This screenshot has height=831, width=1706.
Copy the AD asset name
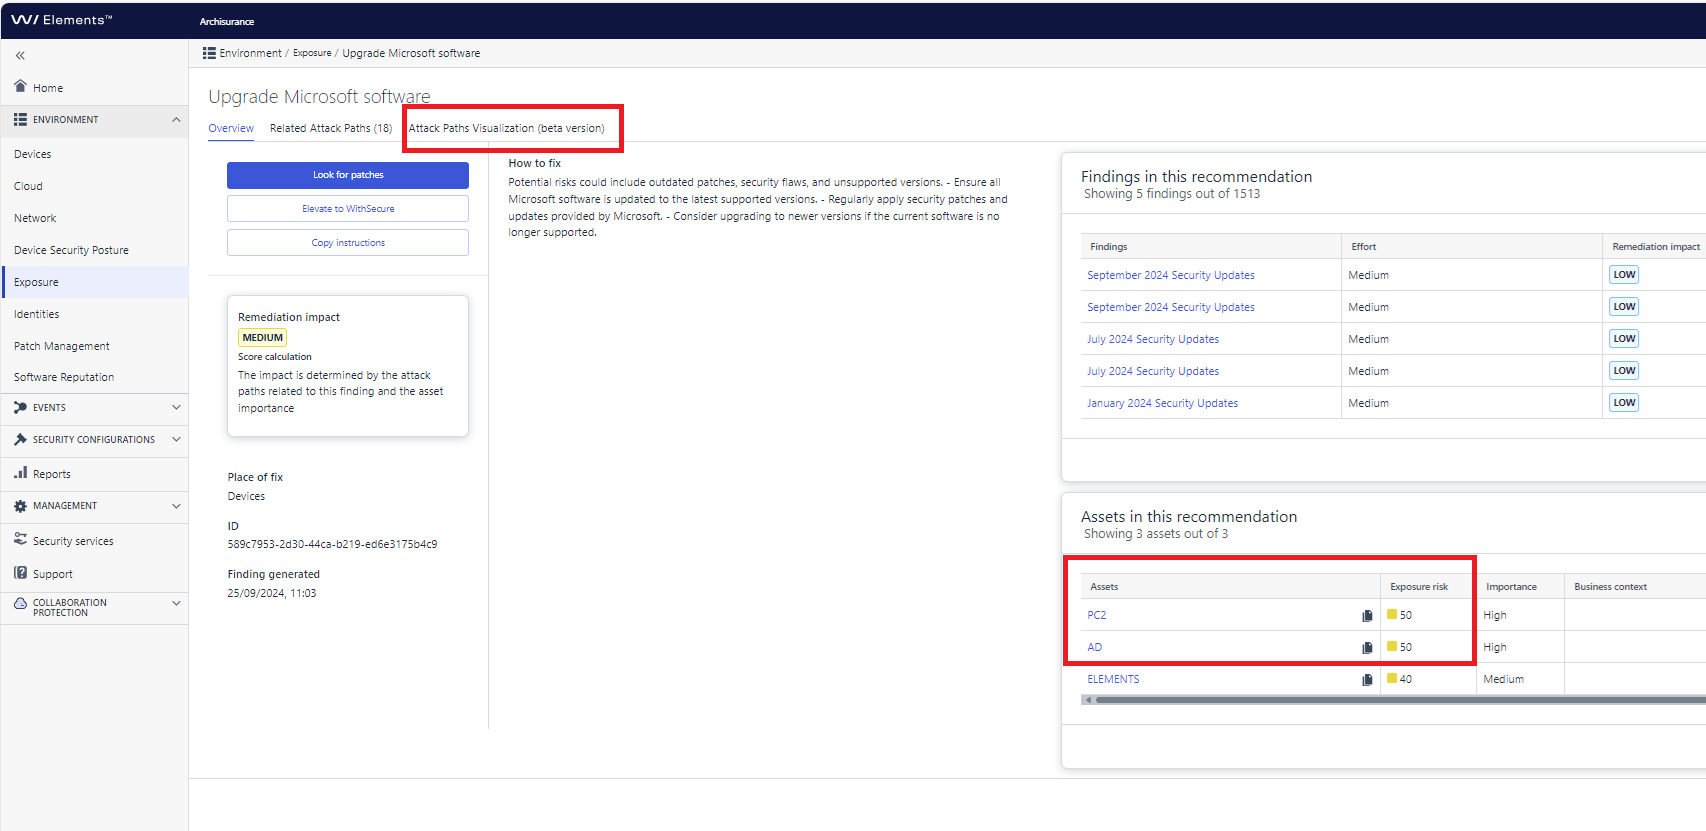(1367, 648)
